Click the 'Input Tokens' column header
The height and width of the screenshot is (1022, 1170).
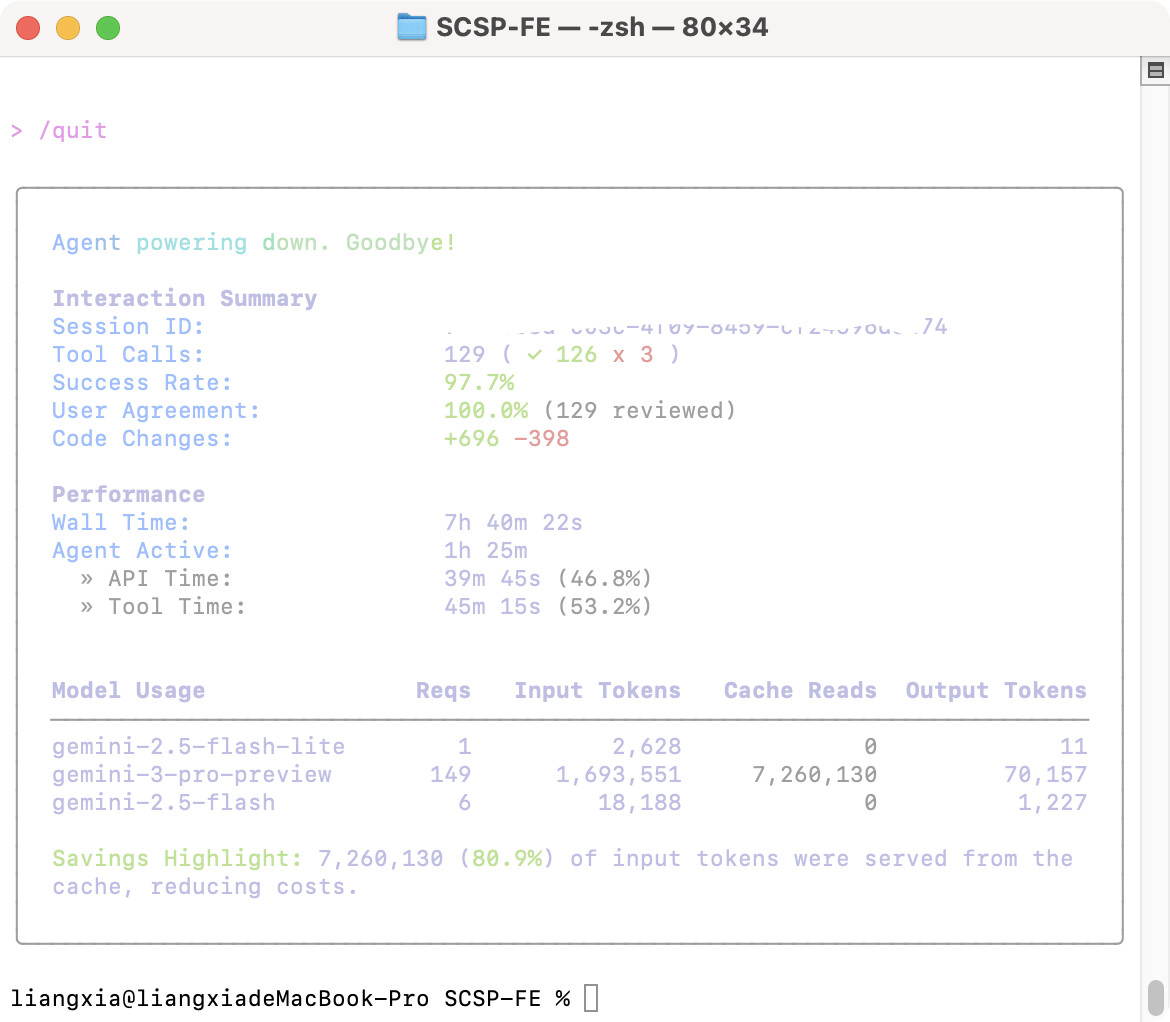point(598,691)
